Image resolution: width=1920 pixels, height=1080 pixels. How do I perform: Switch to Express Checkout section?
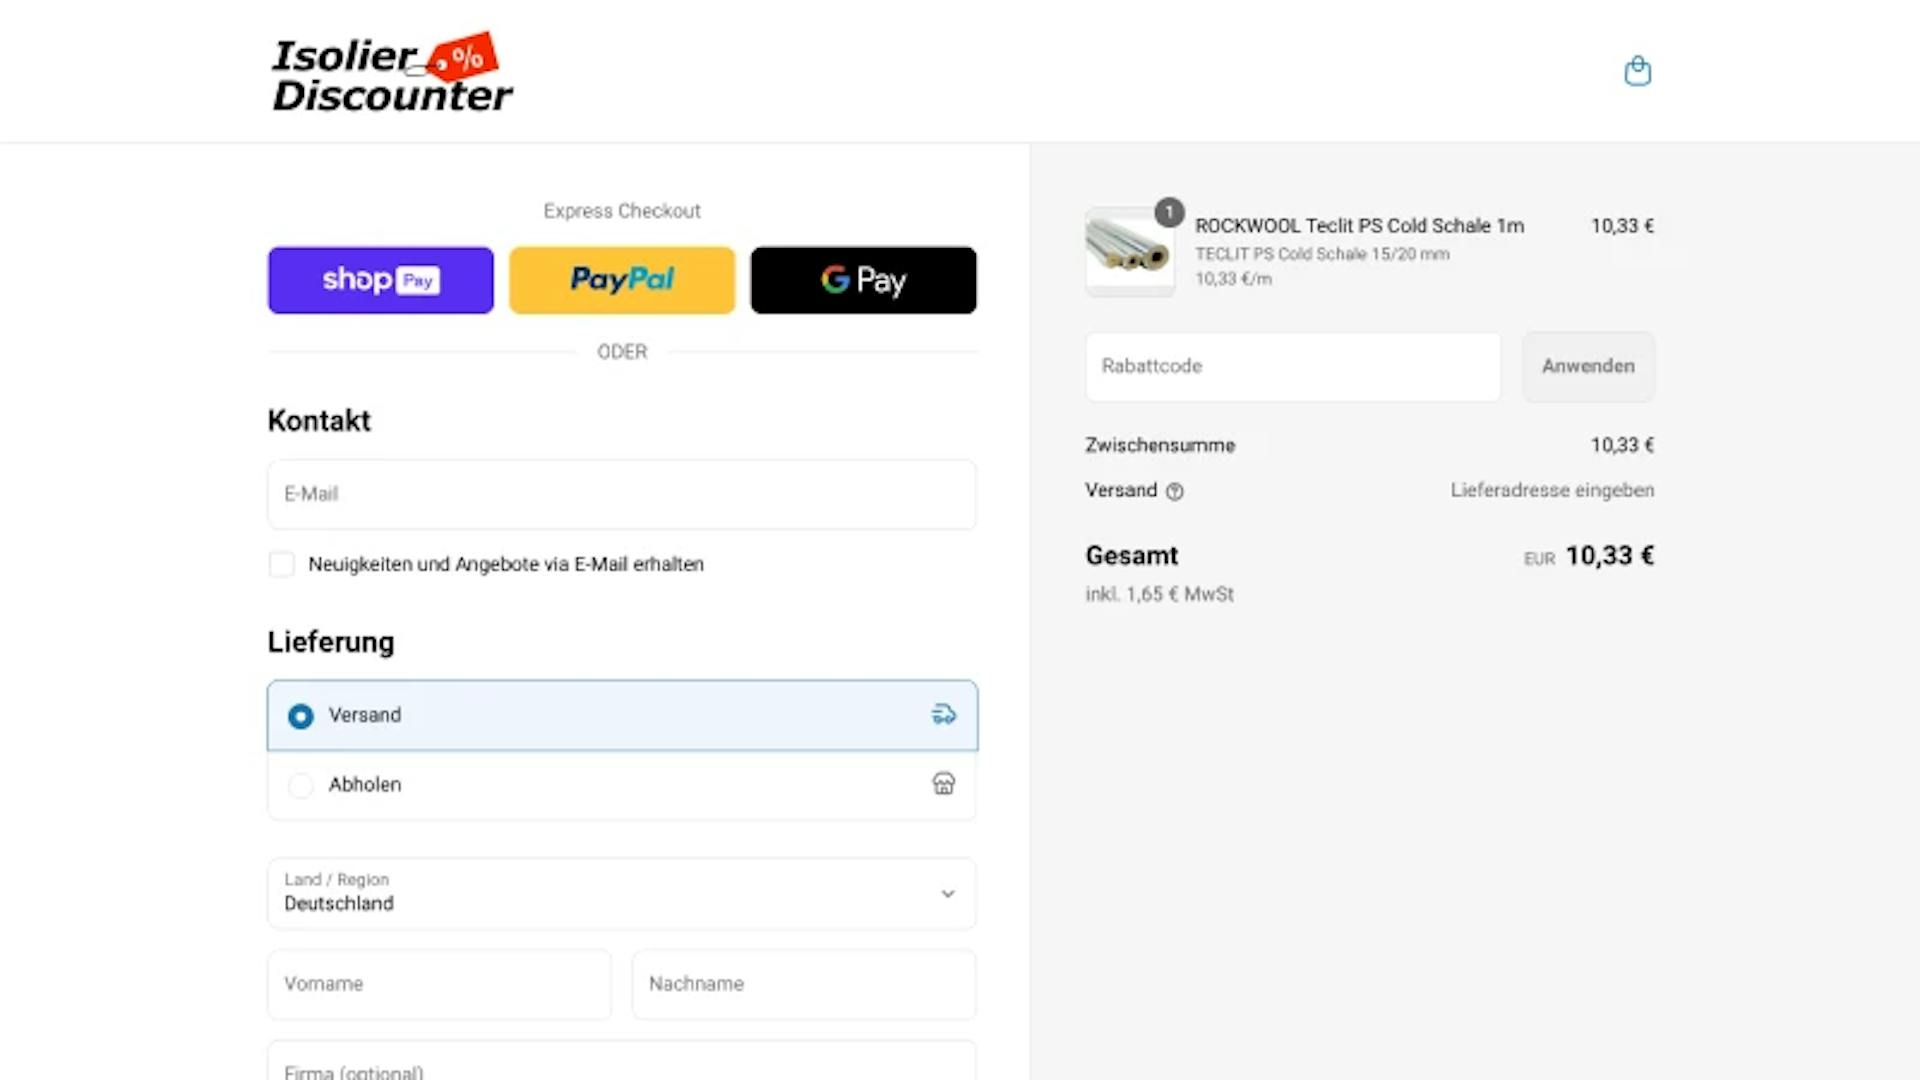(621, 210)
